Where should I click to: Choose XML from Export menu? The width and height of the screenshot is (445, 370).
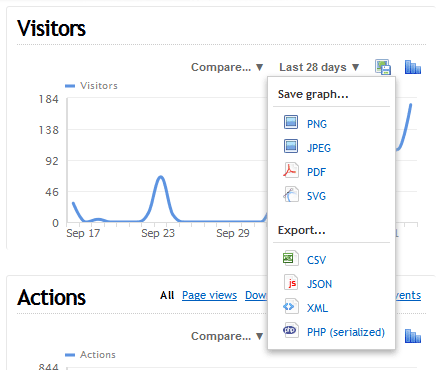pos(317,308)
